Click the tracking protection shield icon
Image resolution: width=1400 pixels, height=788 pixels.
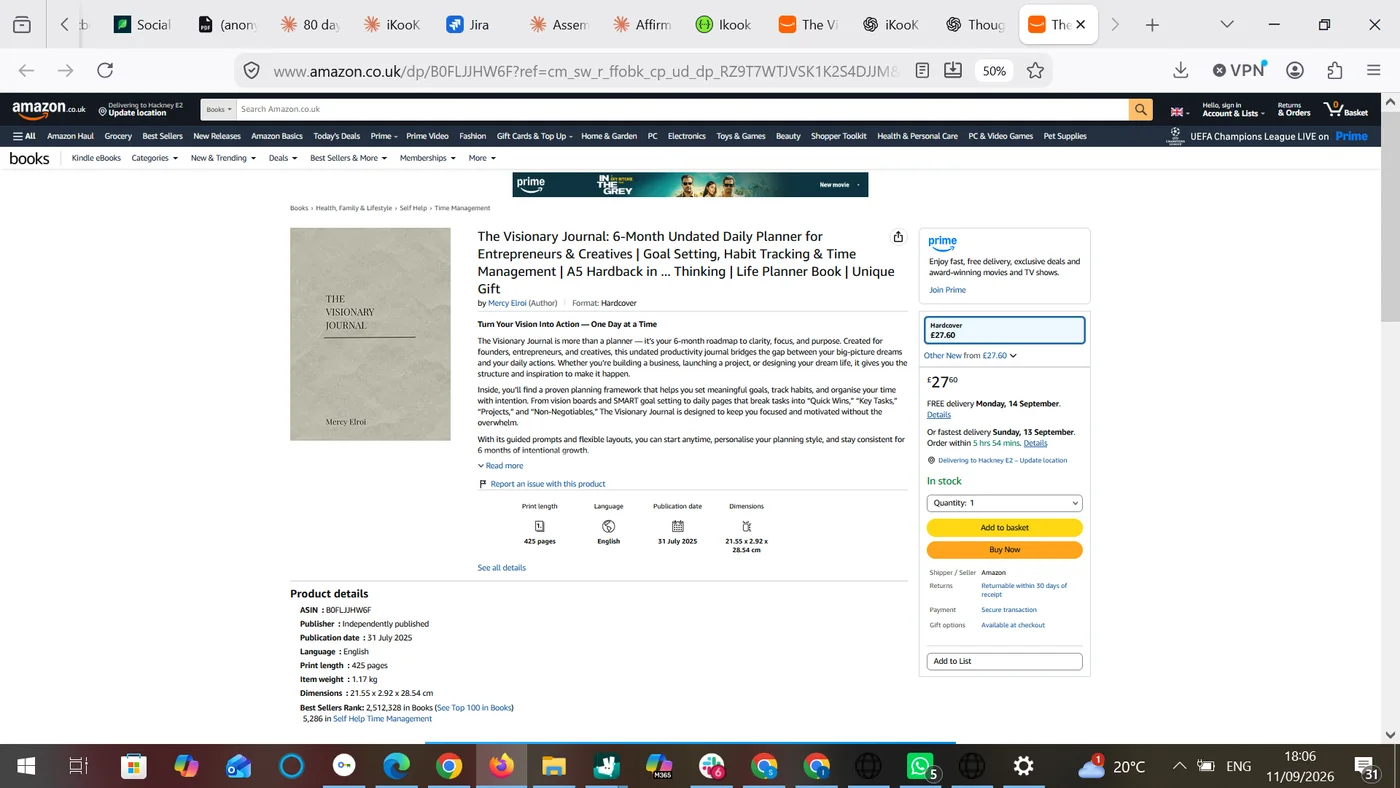[x=252, y=70]
